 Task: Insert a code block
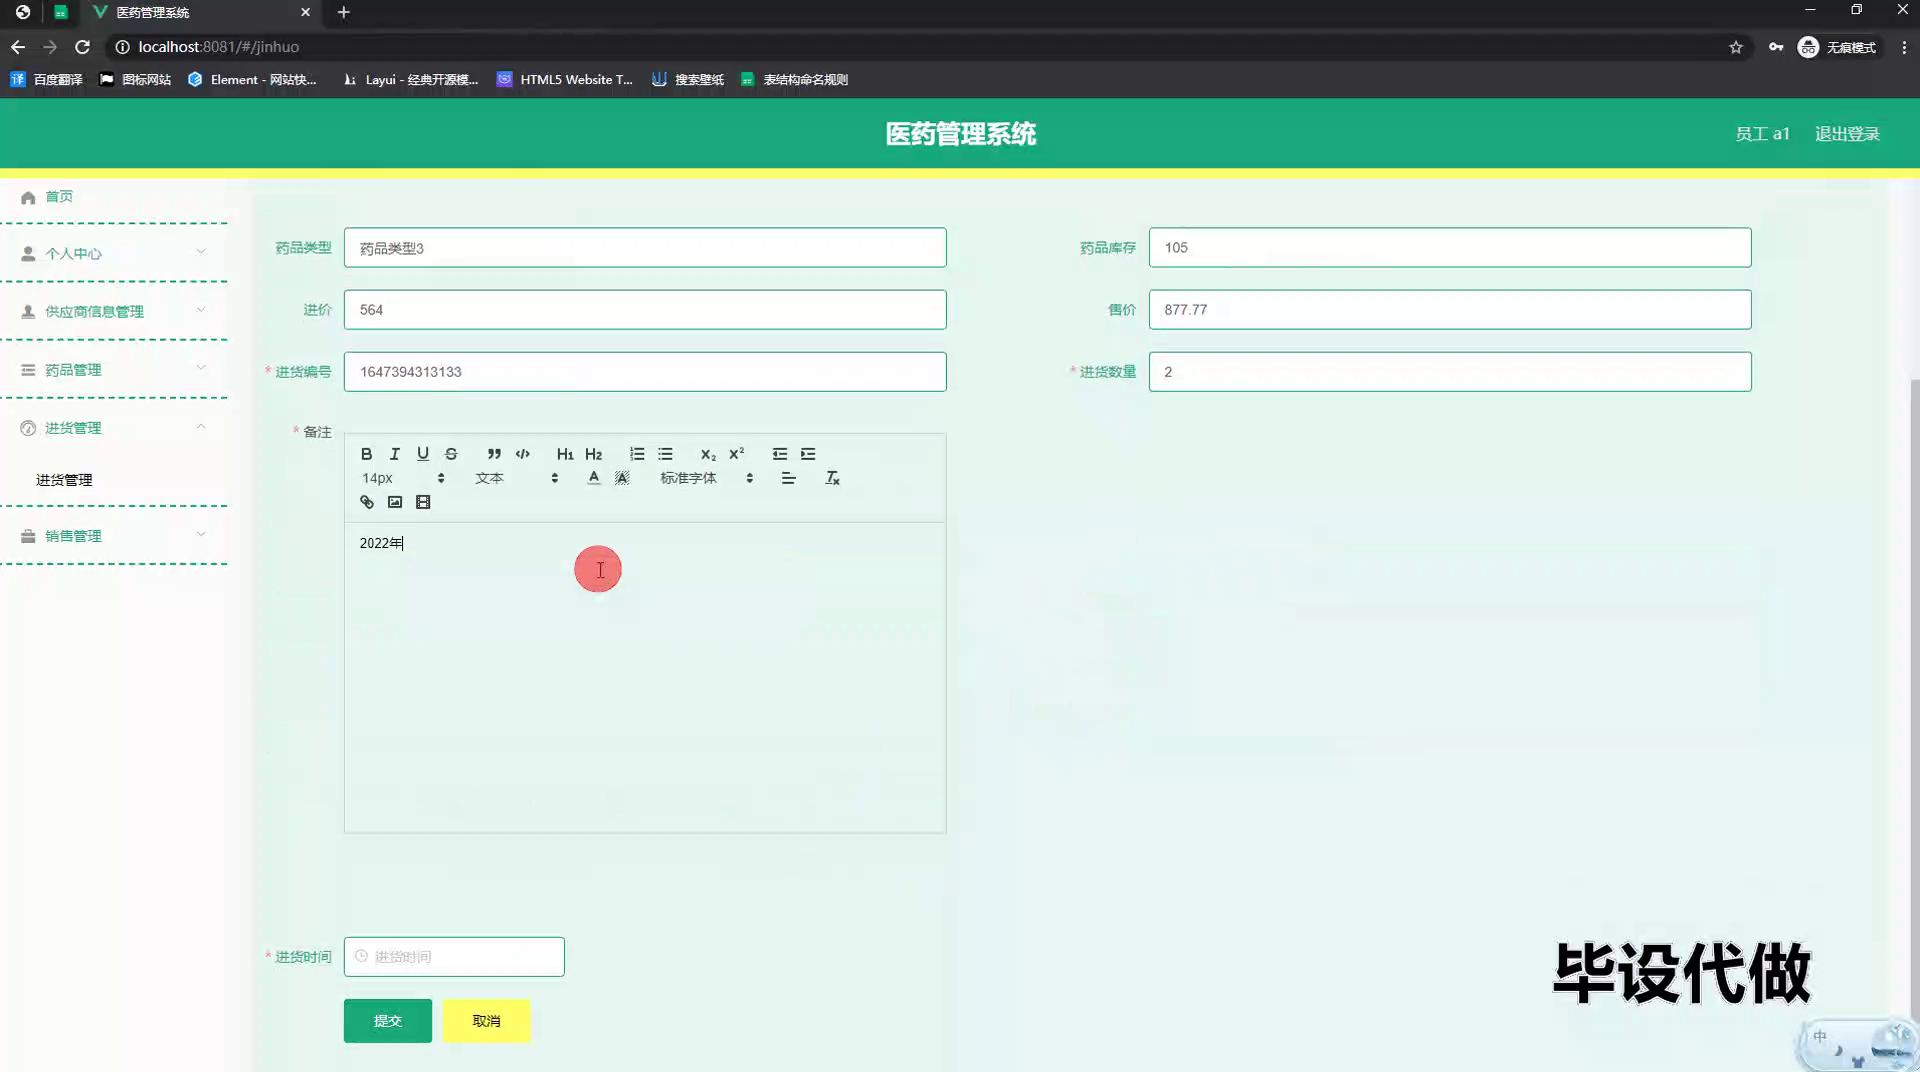[522, 454]
